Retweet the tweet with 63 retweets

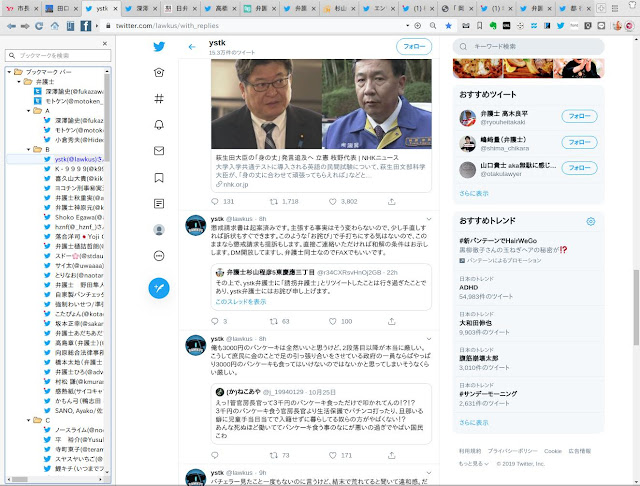click(x=274, y=321)
